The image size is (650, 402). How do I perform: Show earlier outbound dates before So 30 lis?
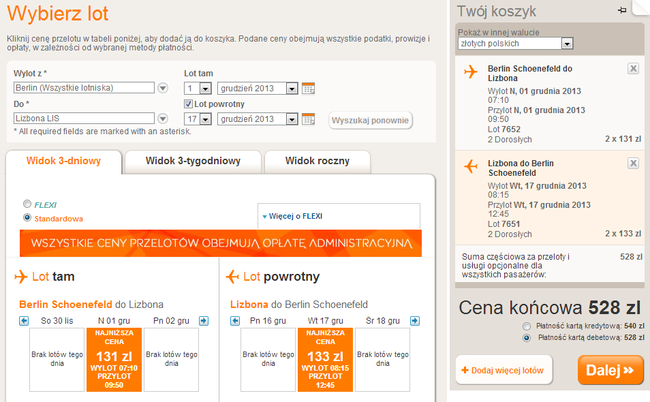pos(24,321)
